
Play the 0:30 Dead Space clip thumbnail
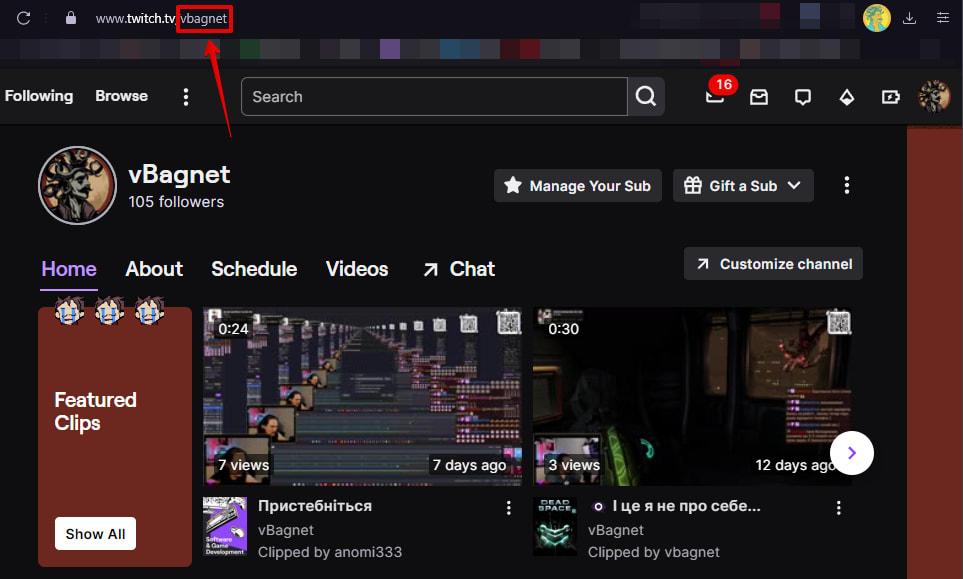[692, 397]
